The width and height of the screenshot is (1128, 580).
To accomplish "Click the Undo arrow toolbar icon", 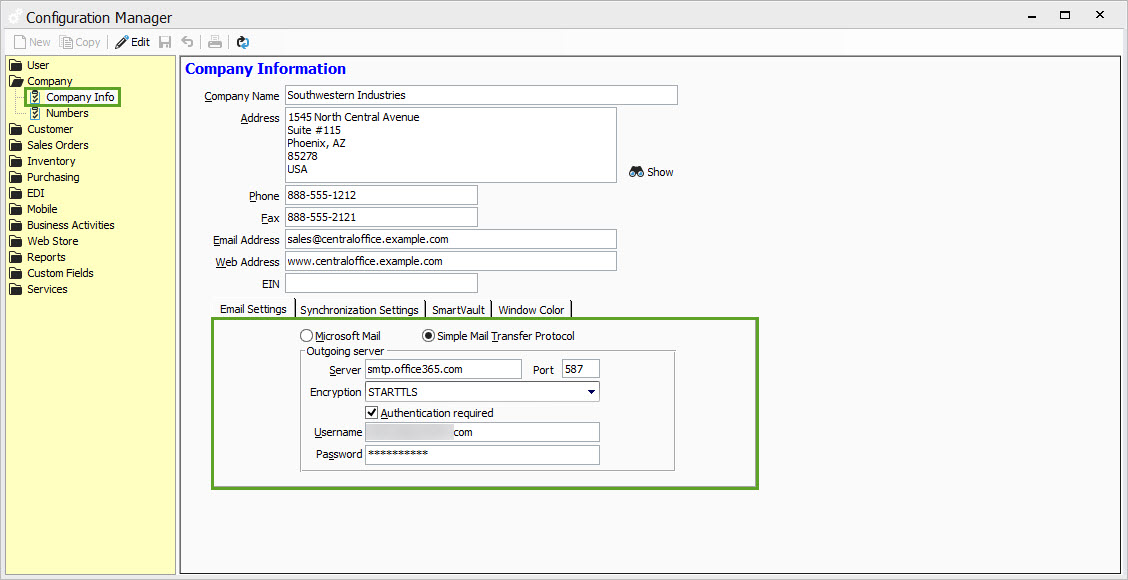I will tap(187, 42).
